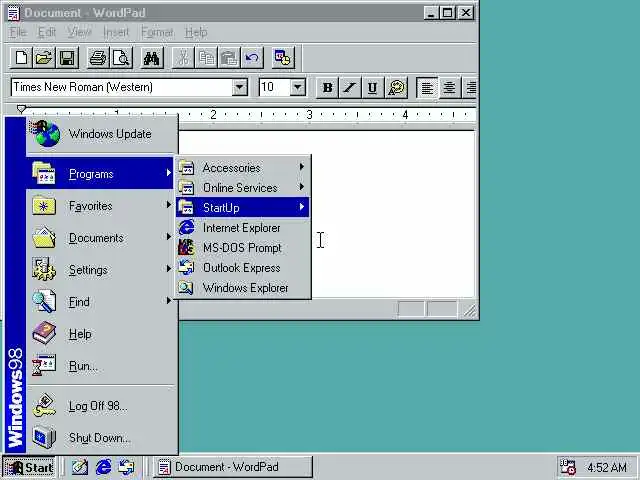
Task: Click Internet Explorer quick launch icon
Action: (x=103, y=467)
